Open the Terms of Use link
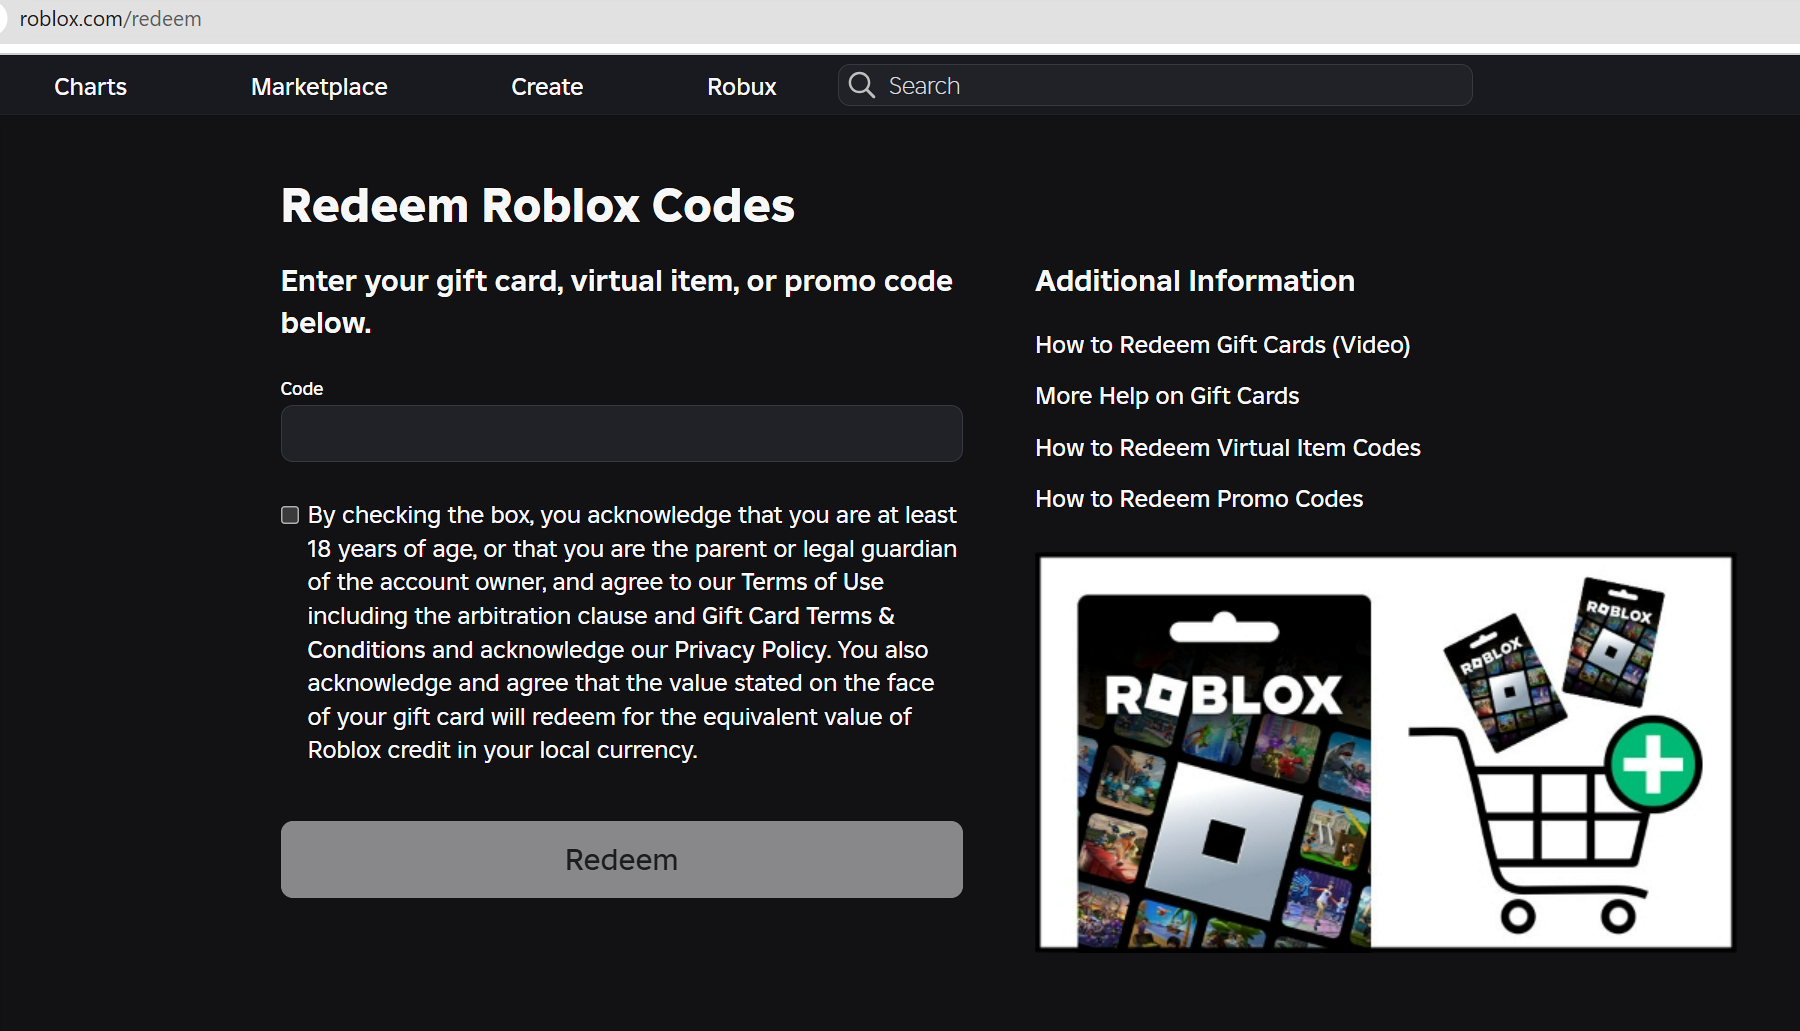Screen dimensions: 1800x1031 coord(812,582)
